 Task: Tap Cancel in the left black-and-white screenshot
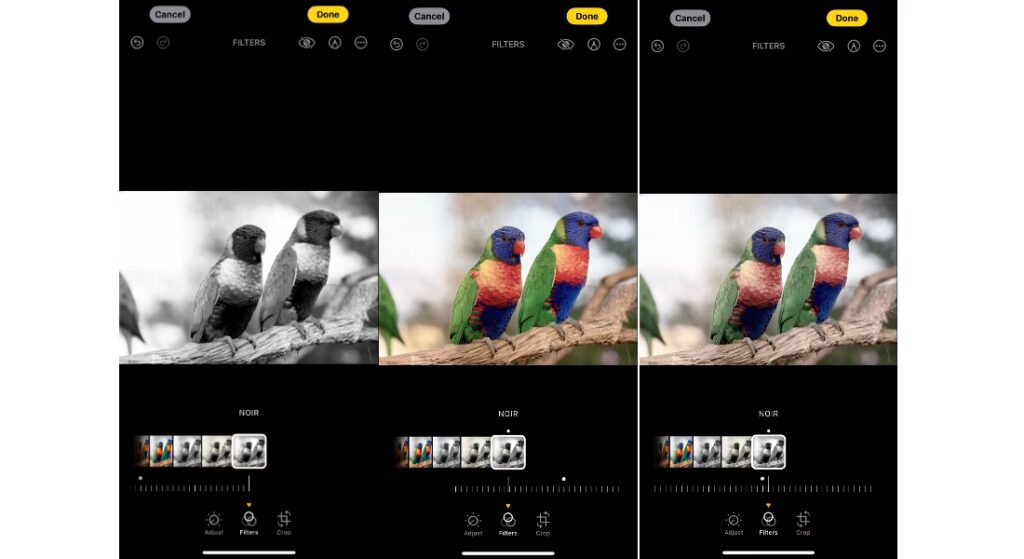click(169, 15)
